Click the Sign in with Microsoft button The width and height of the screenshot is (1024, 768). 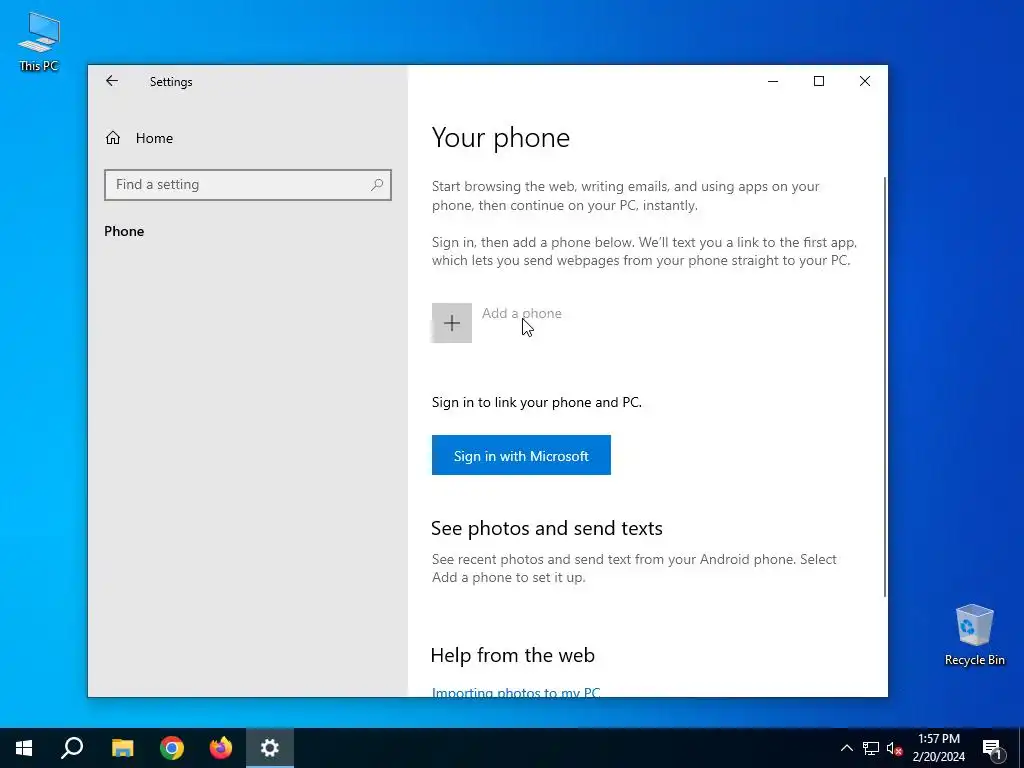click(x=521, y=455)
